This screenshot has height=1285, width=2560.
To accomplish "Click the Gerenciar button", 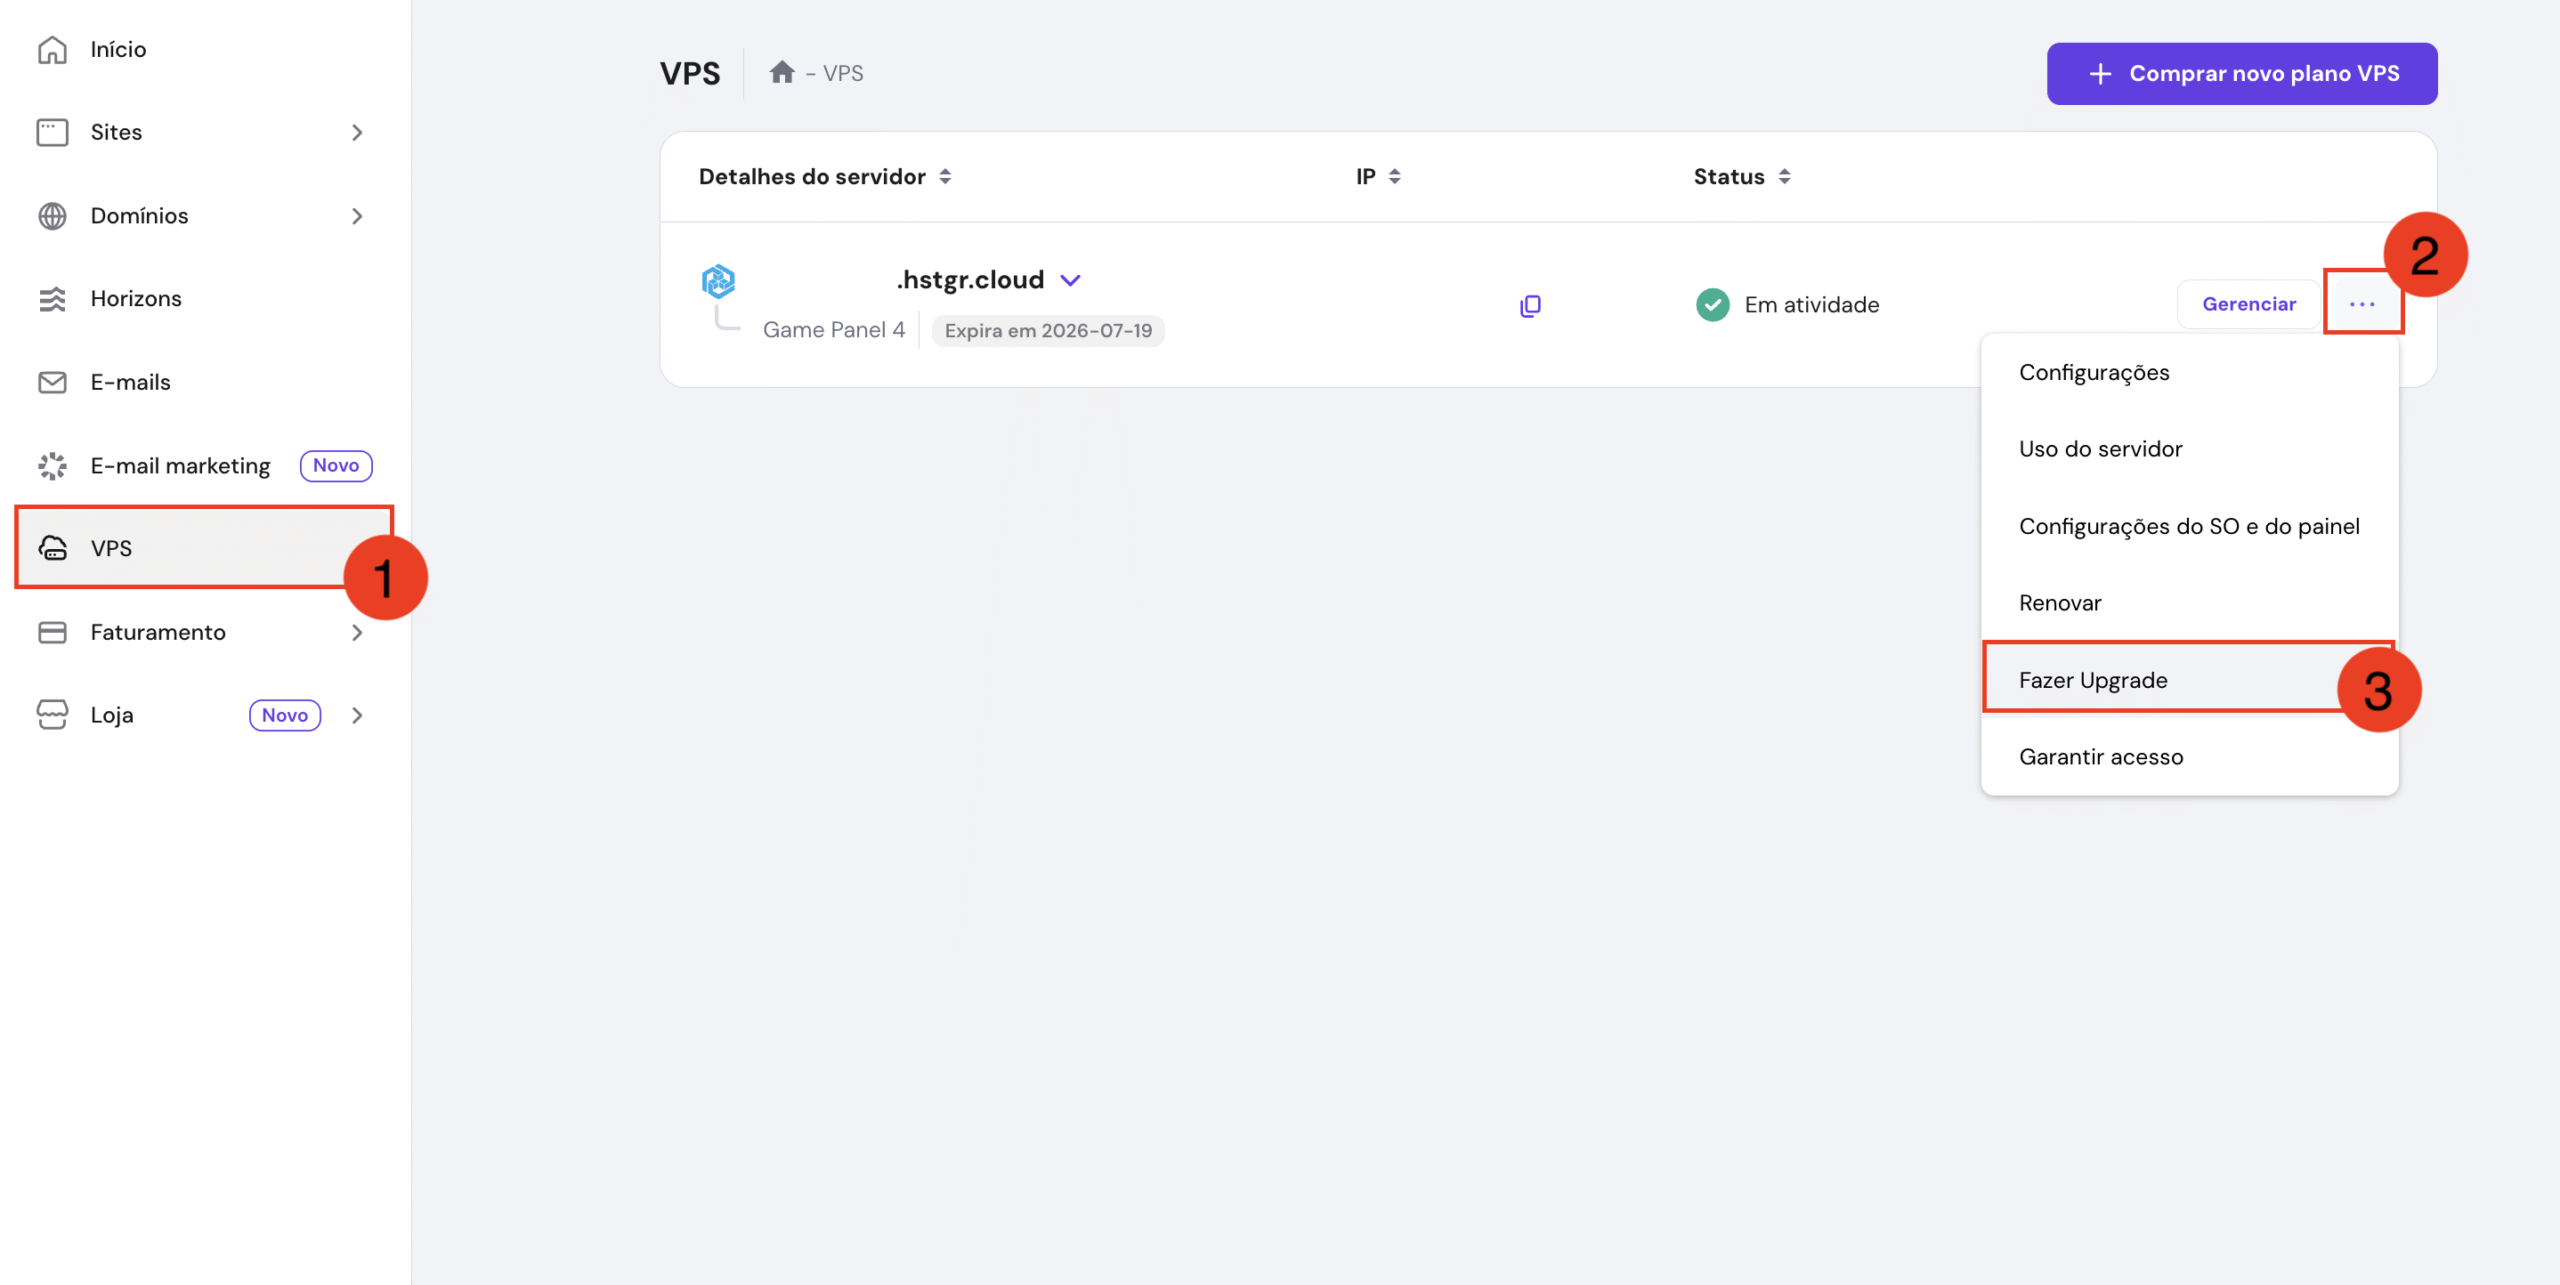I will [2248, 304].
